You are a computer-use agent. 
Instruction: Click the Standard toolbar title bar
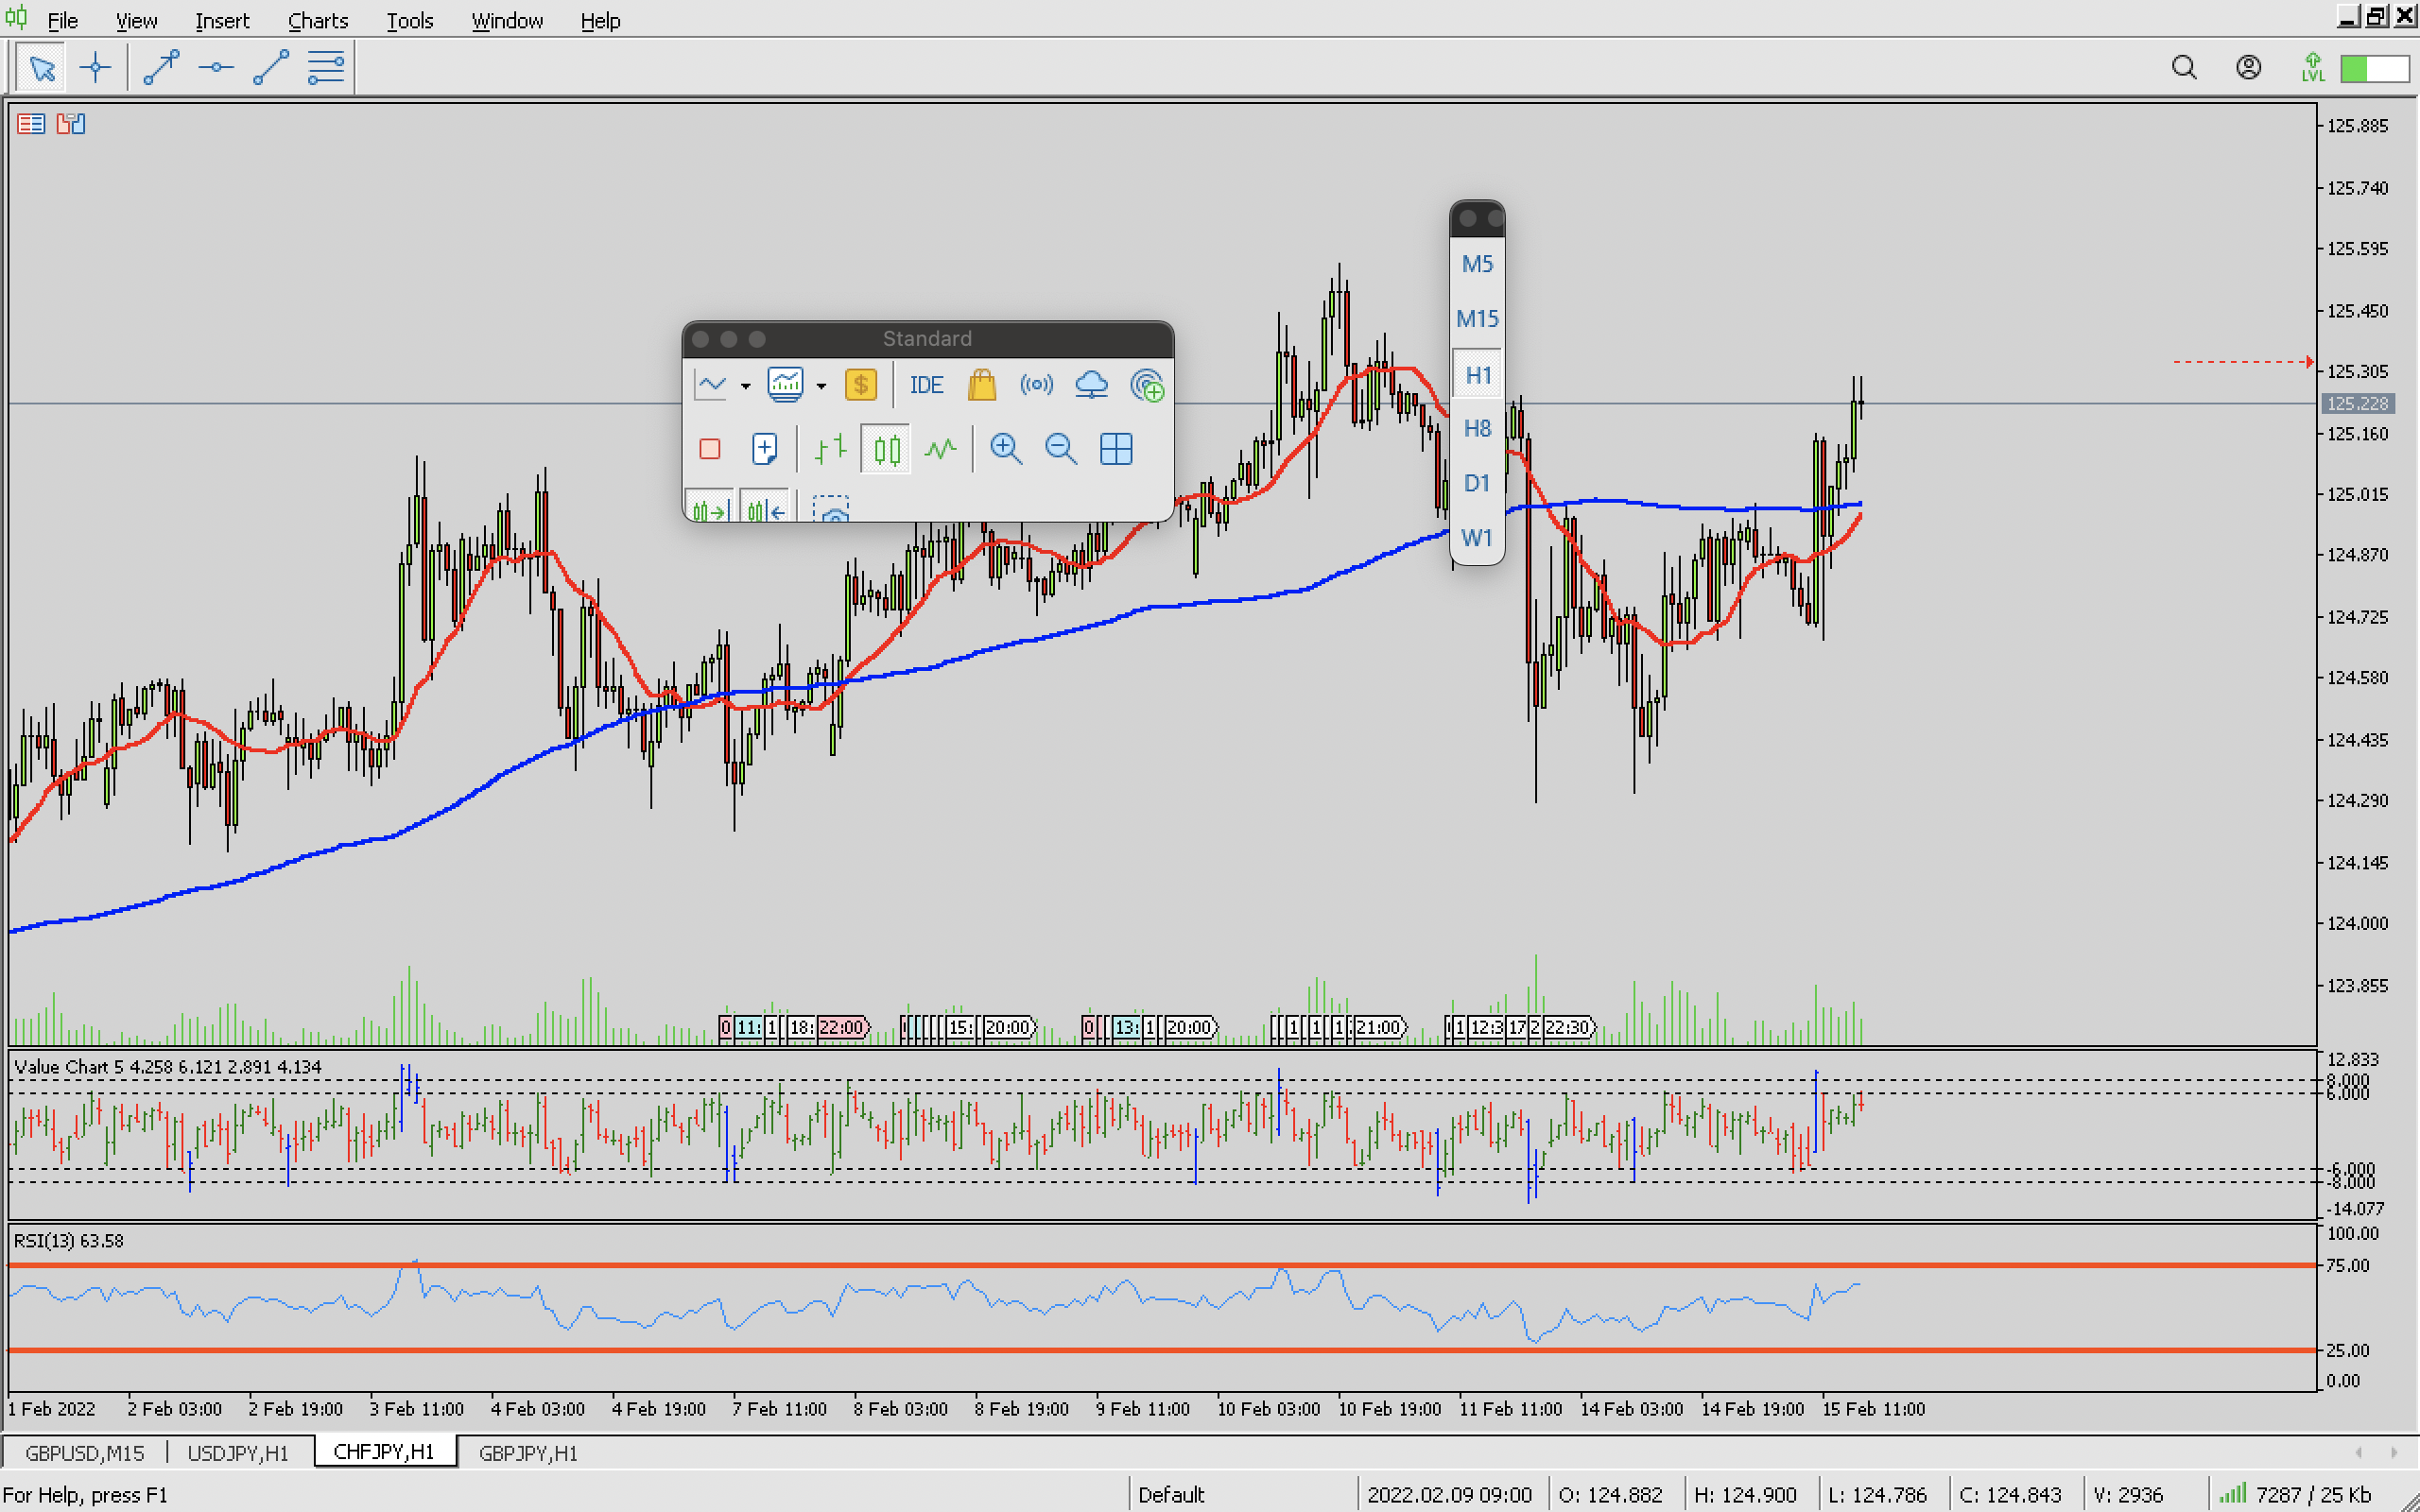pos(927,339)
